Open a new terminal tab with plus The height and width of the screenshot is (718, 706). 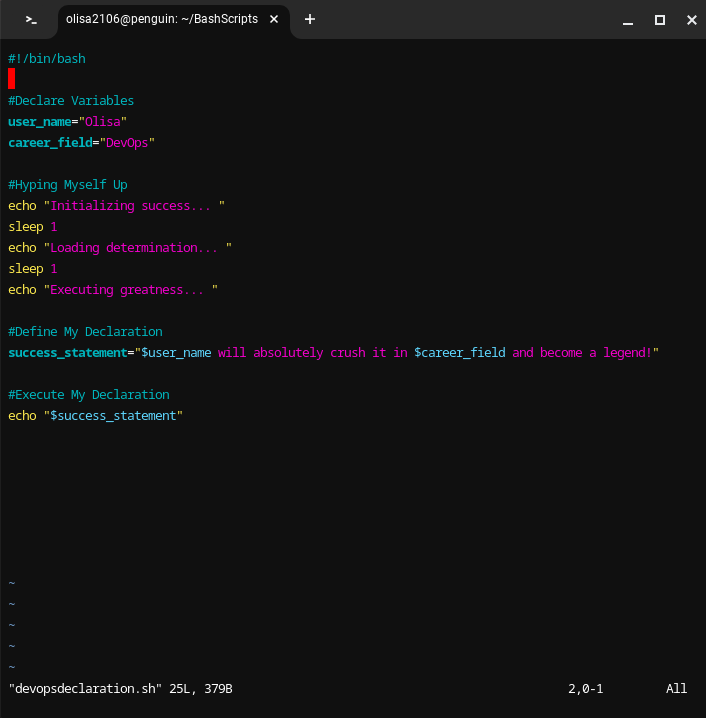pos(310,19)
